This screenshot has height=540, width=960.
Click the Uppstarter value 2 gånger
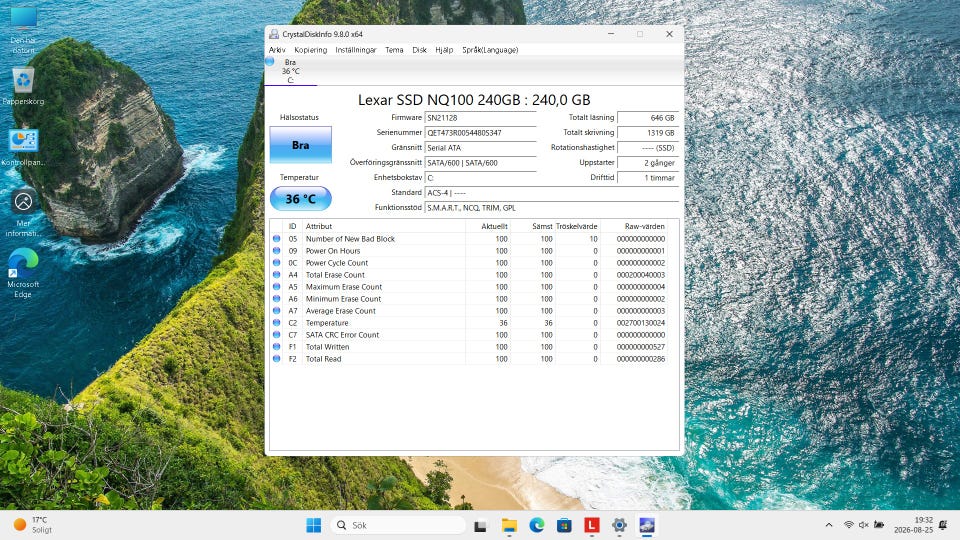648,163
